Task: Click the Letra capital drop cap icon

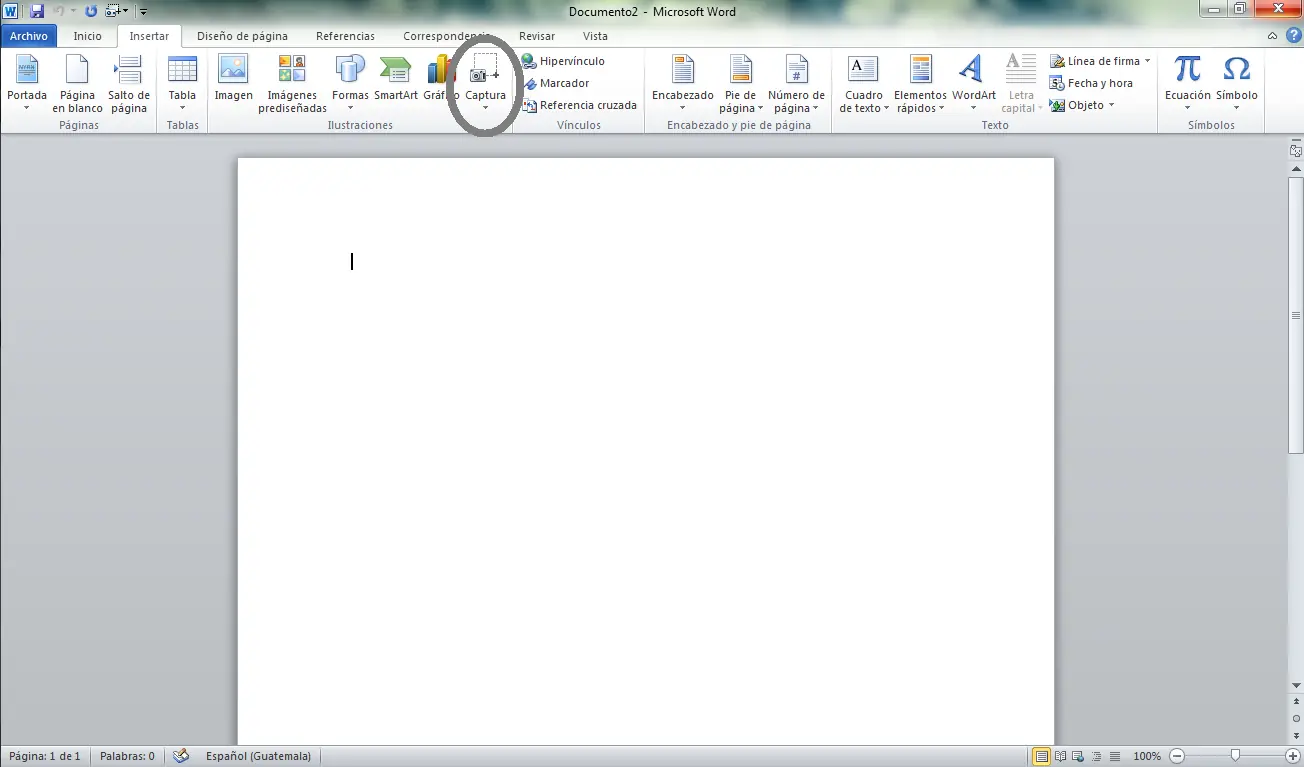Action: (1021, 69)
